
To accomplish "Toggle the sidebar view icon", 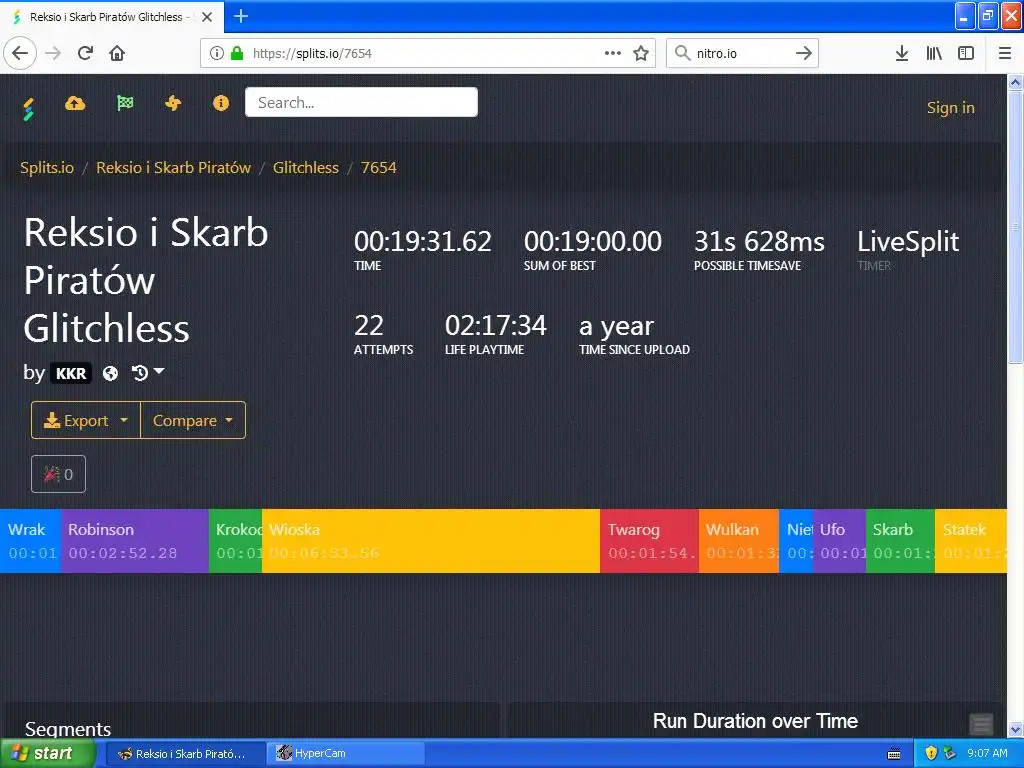I will click(x=966, y=53).
